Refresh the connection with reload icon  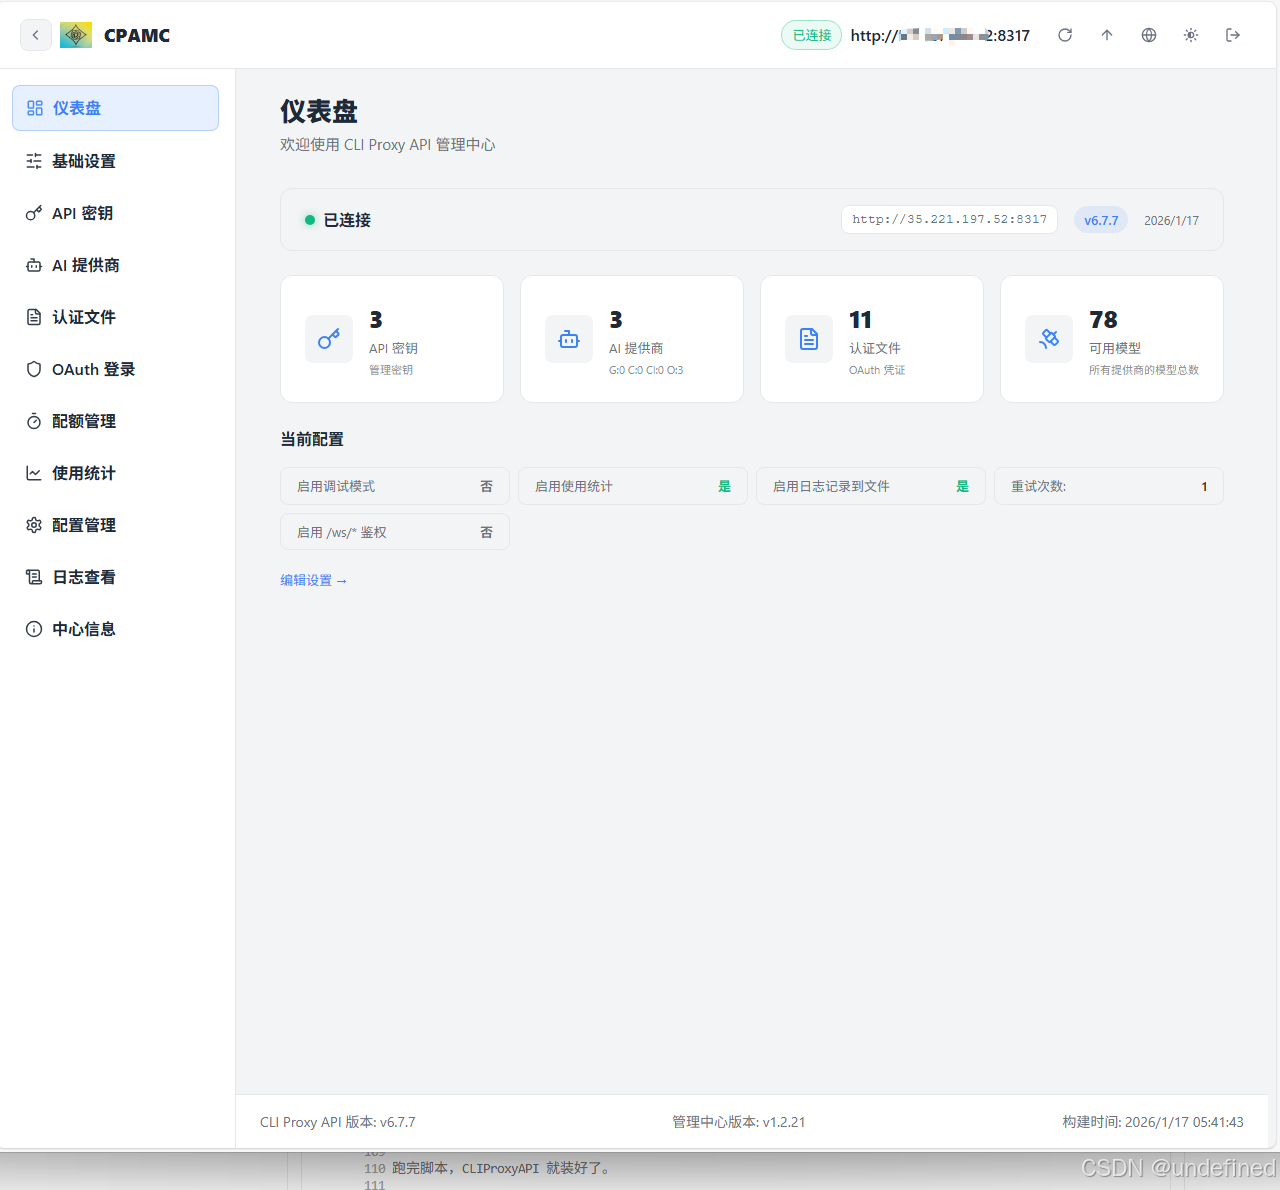point(1065,35)
